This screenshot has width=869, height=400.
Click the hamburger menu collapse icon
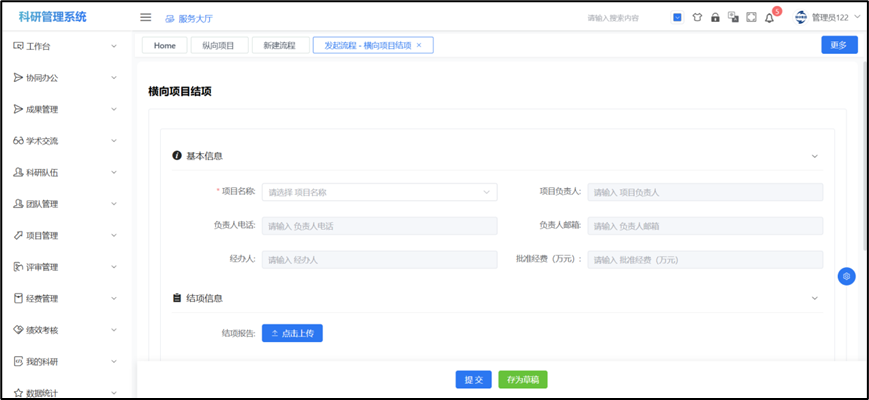coord(146,17)
